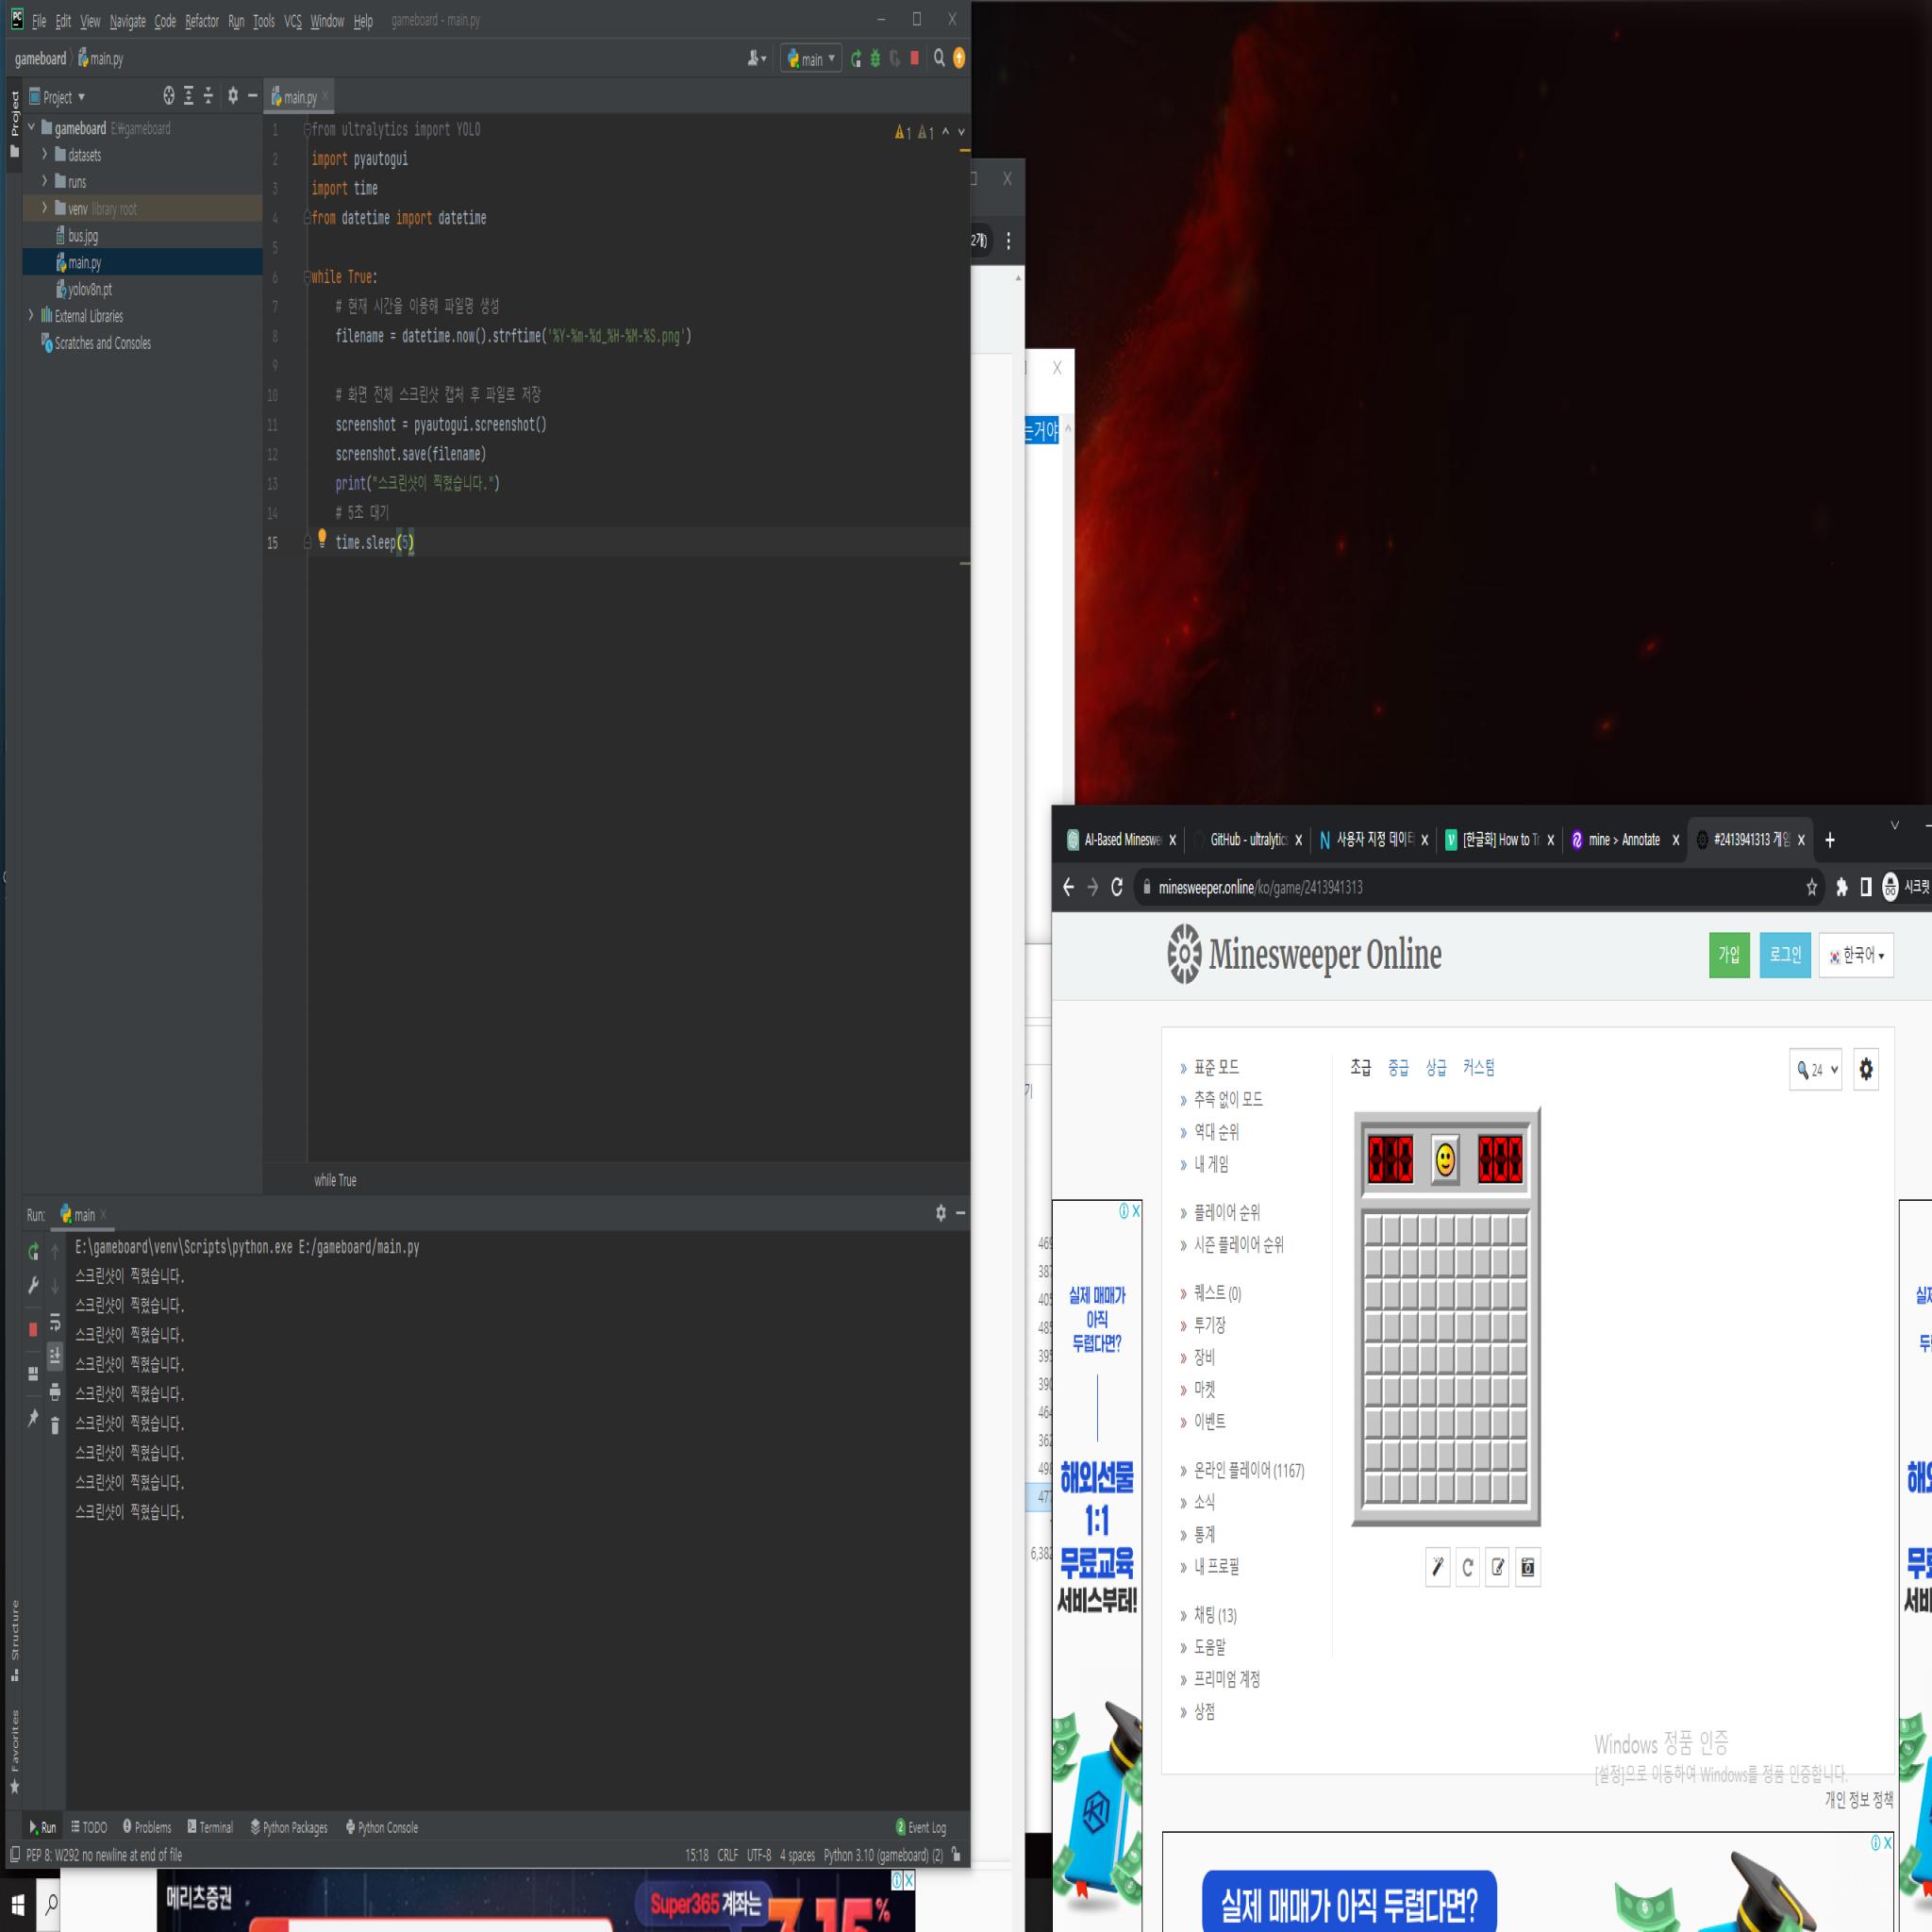Open the Code With Me user icon
The height and width of the screenshot is (1932, 1932).
click(x=757, y=59)
